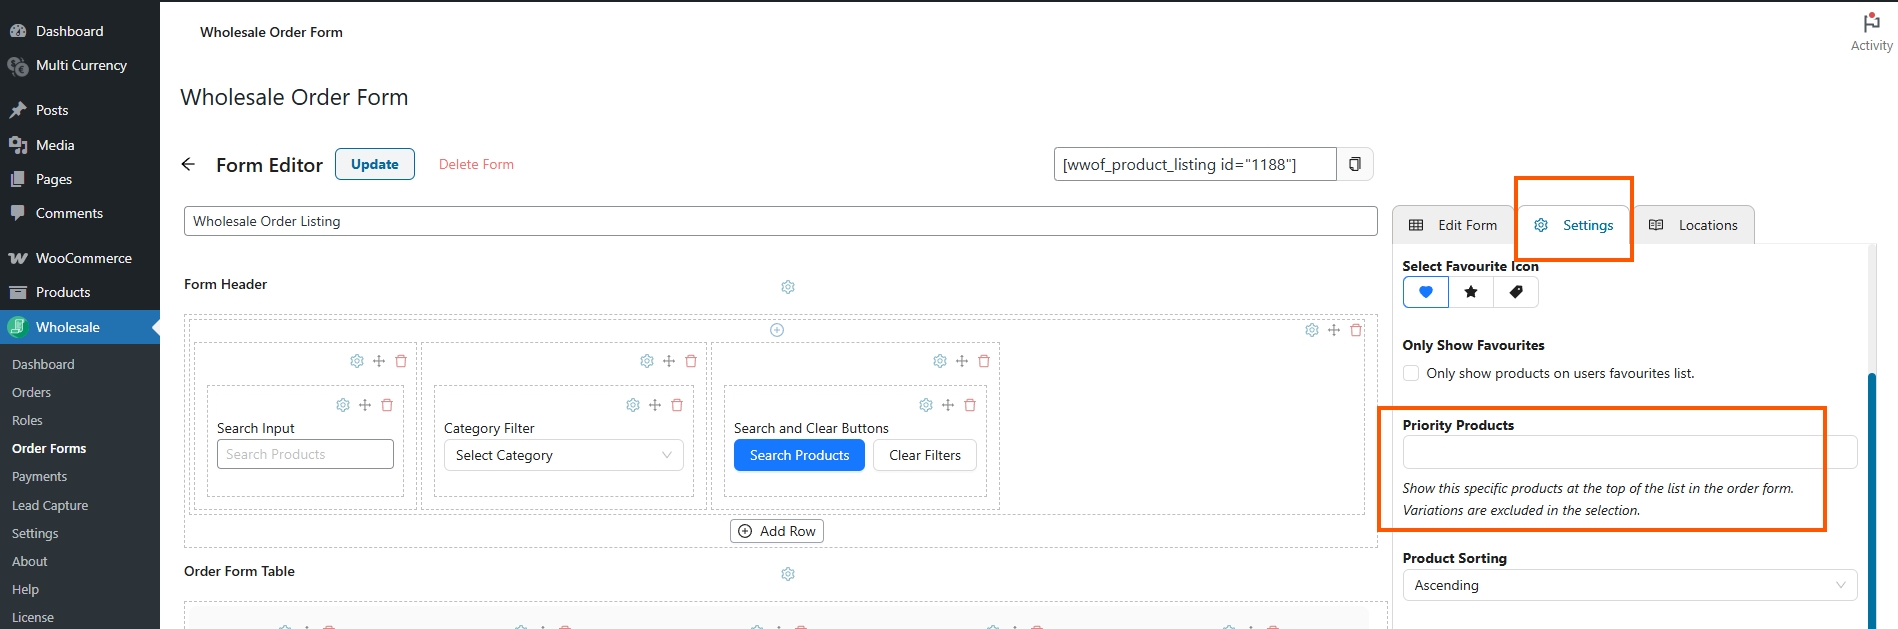Delete the Search Input element with its trash icon
Screen dimensions: 1898x629
(x=387, y=405)
